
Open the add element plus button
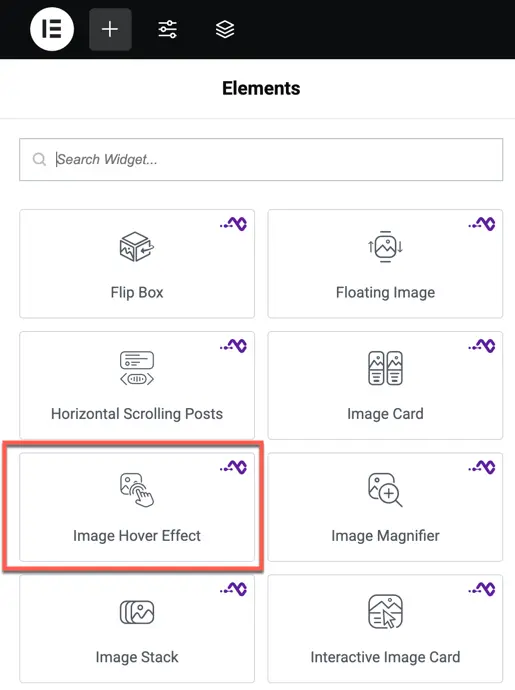110,29
